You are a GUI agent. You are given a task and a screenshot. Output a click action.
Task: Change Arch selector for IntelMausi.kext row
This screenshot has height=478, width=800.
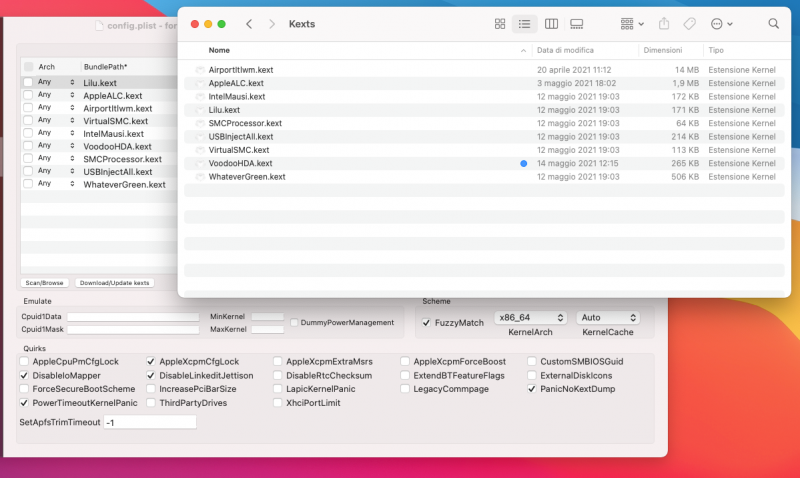click(x=56, y=133)
